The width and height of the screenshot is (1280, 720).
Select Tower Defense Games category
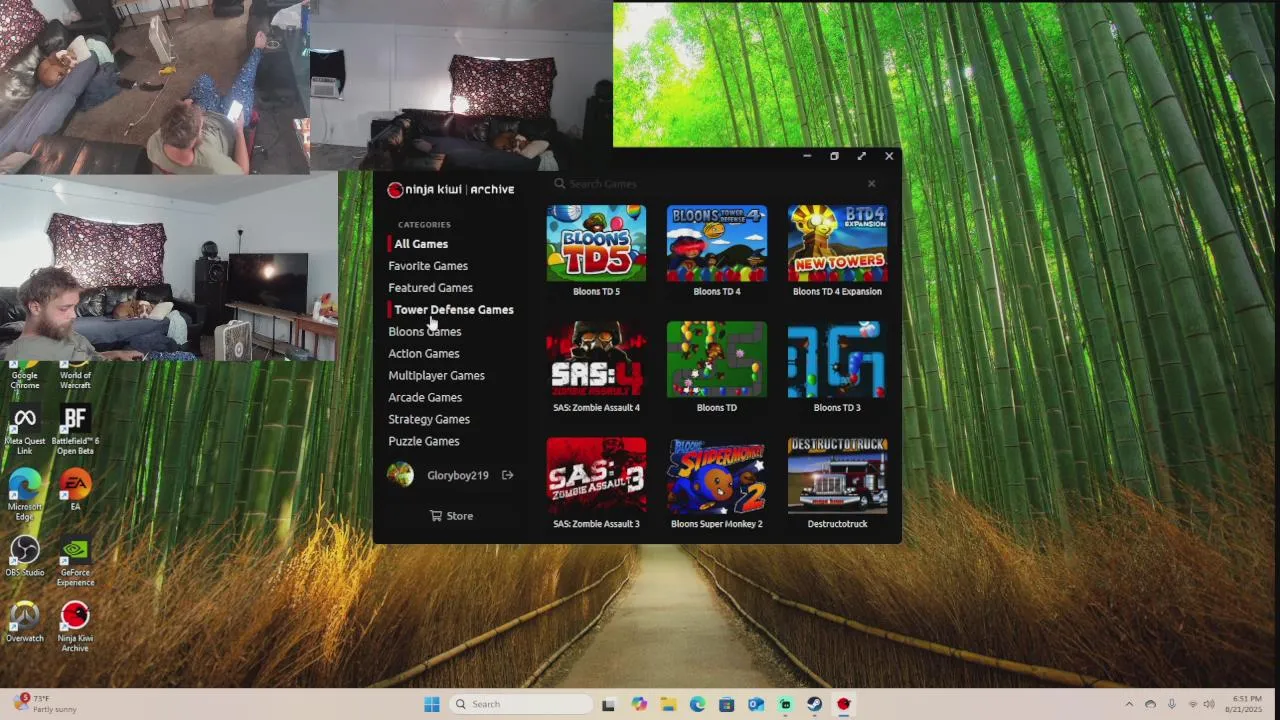pyautogui.click(x=454, y=310)
